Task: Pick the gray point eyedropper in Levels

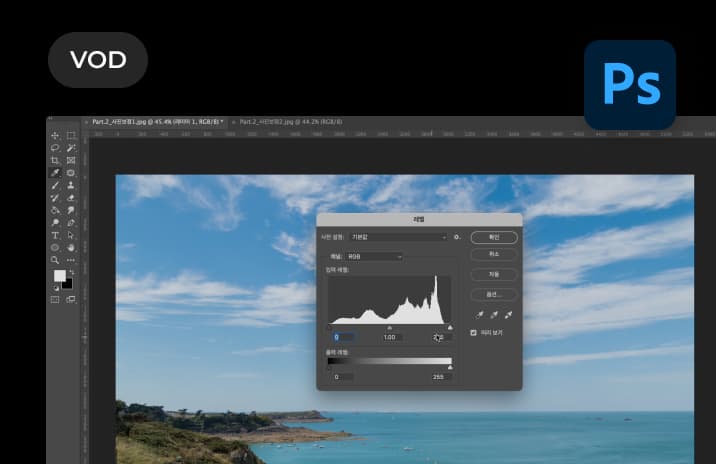Action: pos(492,314)
